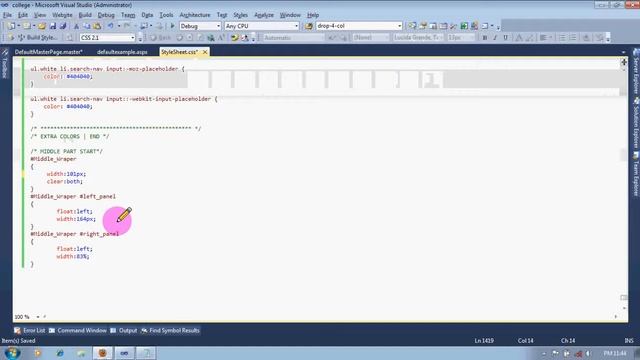
Task: Click the Windows Start button
Action: (x=12, y=353)
